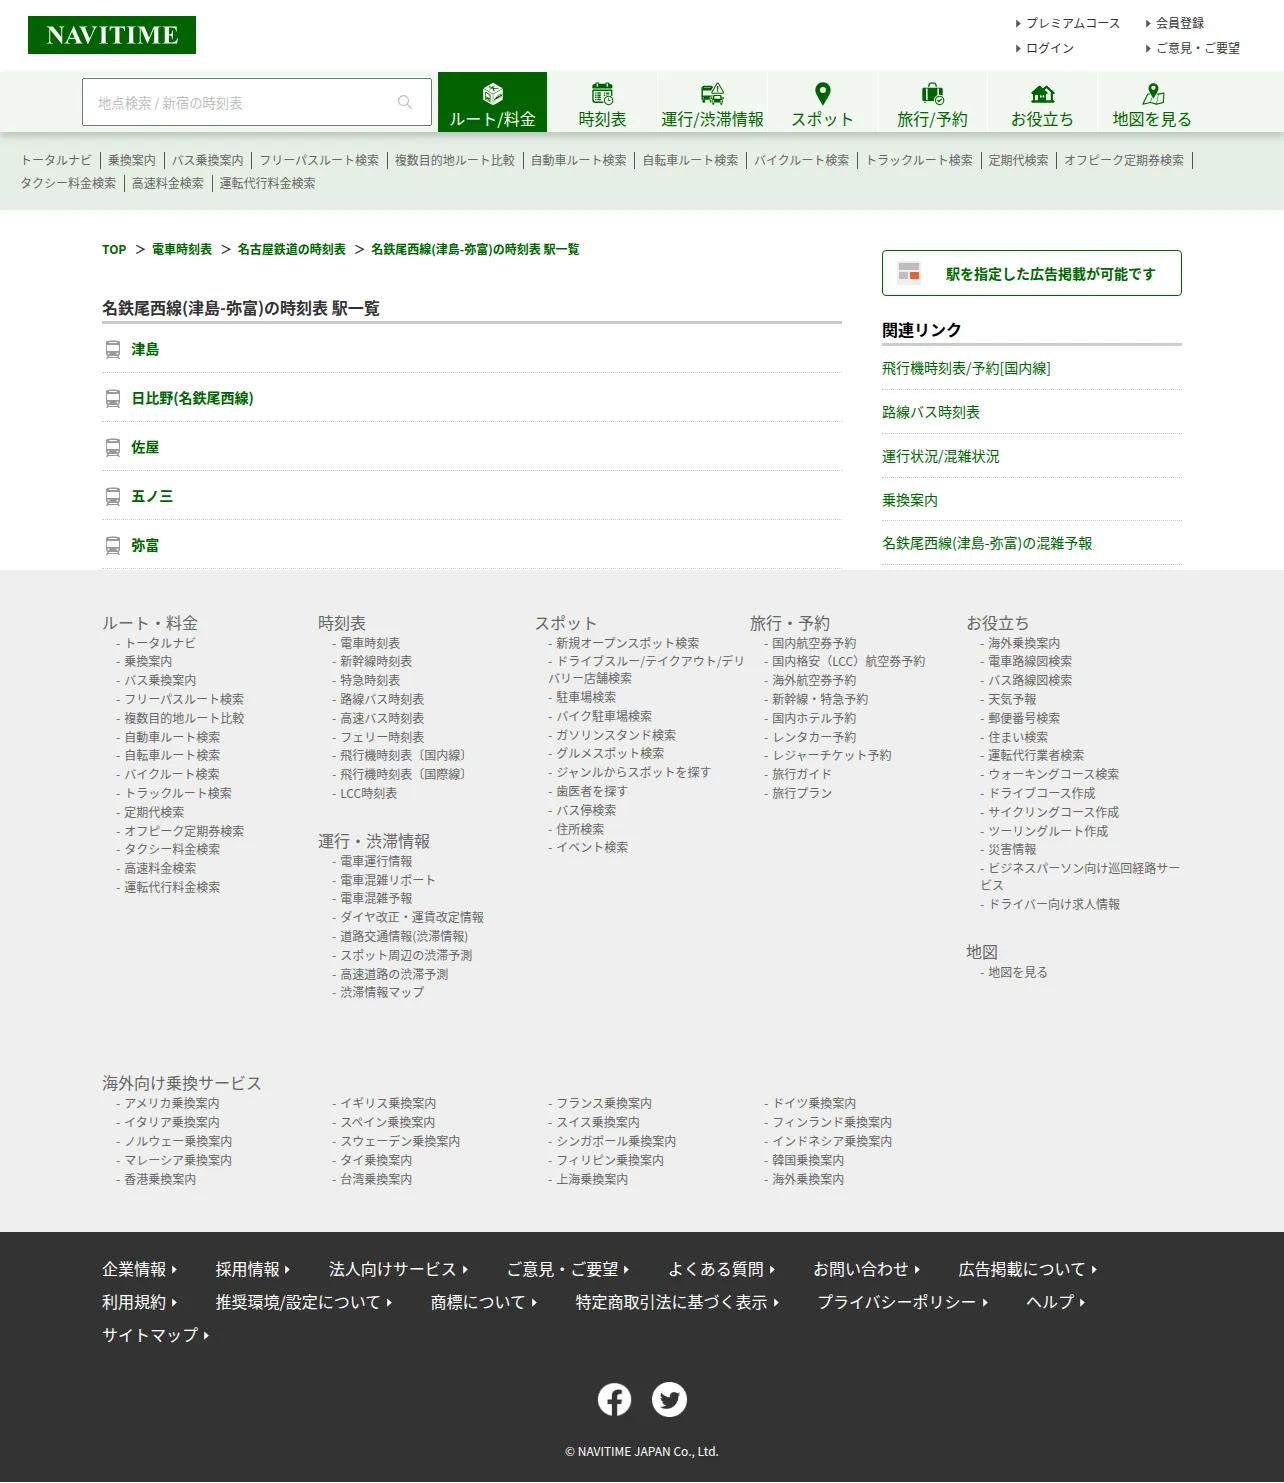Open フランス乗換案内 link
The height and width of the screenshot is (1483, 1284).
(x=604, y=1103)
